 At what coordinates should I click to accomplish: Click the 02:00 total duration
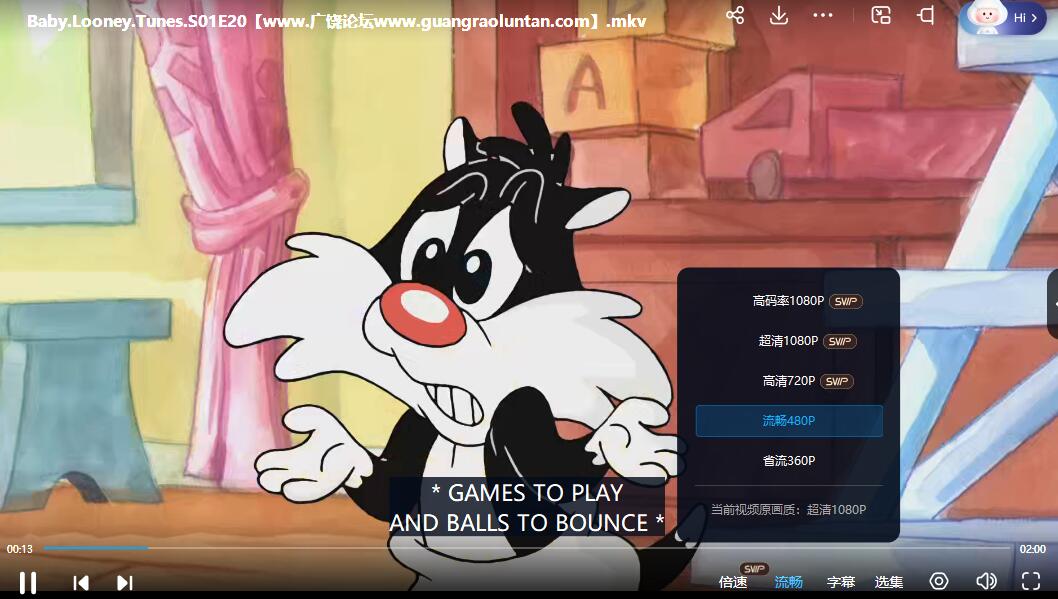pyautogui.click(x=1032, y=549)
